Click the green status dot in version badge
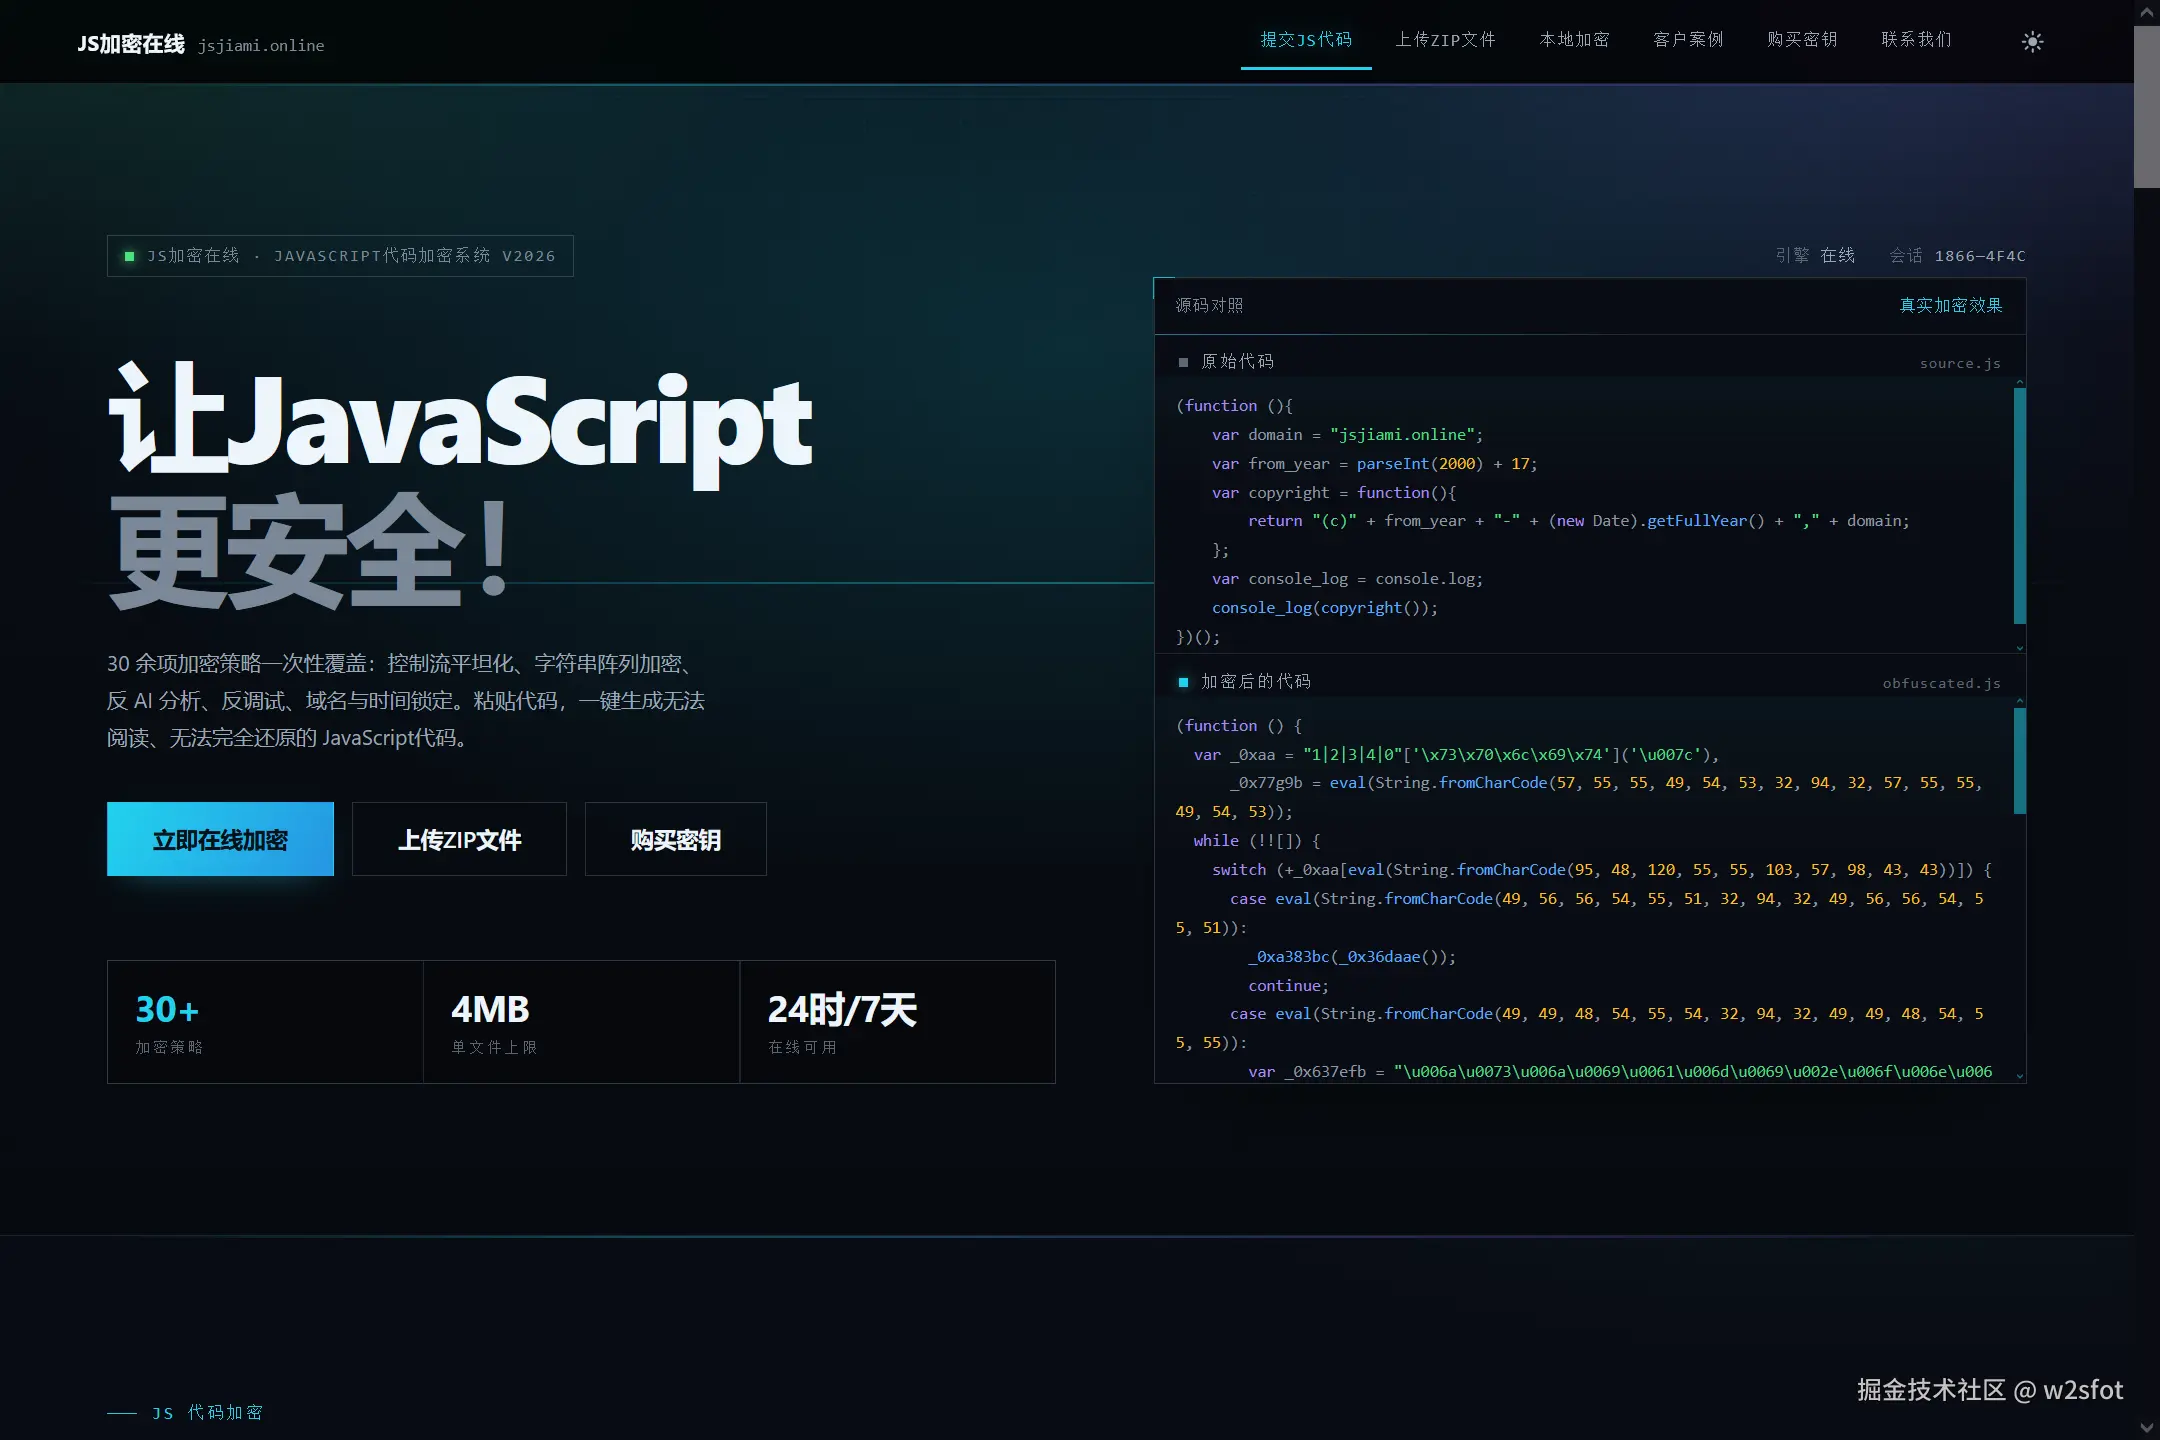 (x=129, y=256)
